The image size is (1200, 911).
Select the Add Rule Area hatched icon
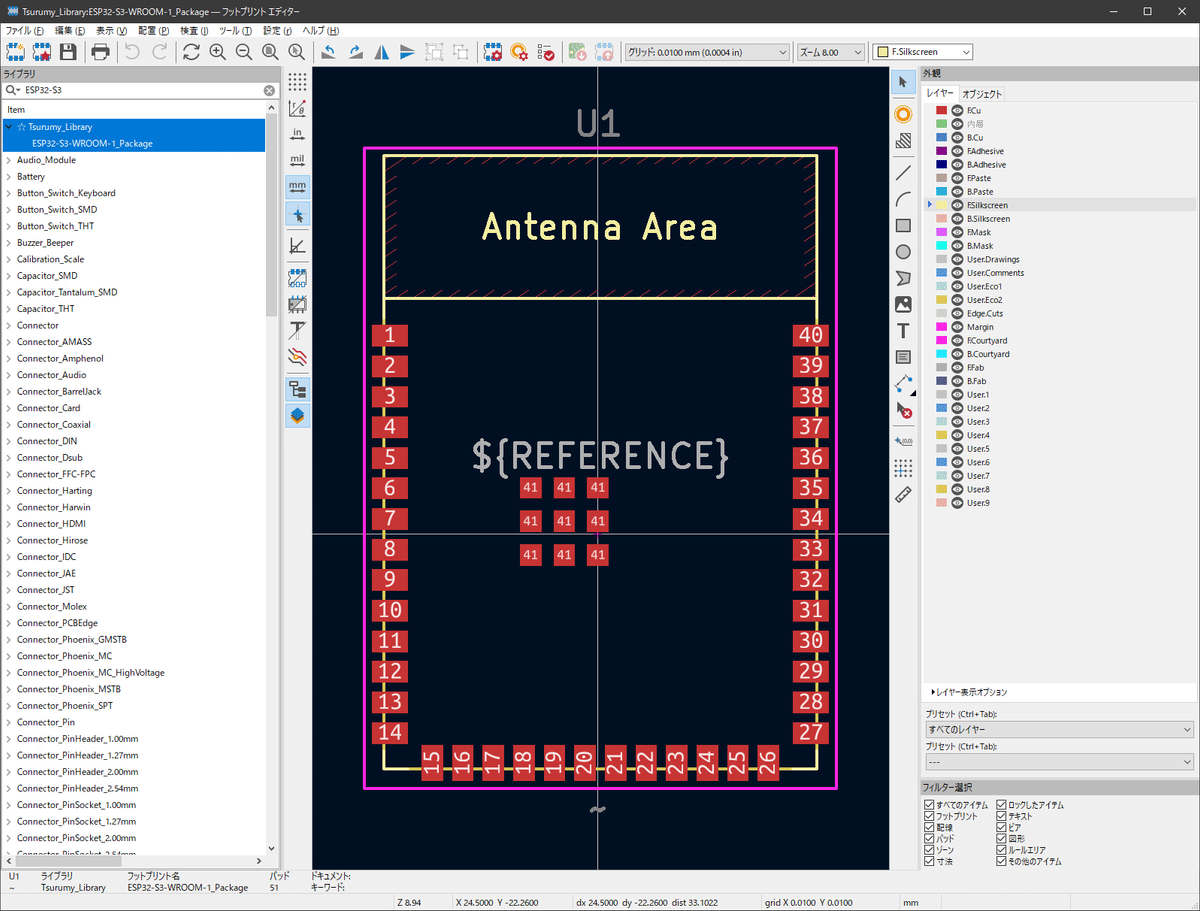pyautogui.click(x=903, y=141)
